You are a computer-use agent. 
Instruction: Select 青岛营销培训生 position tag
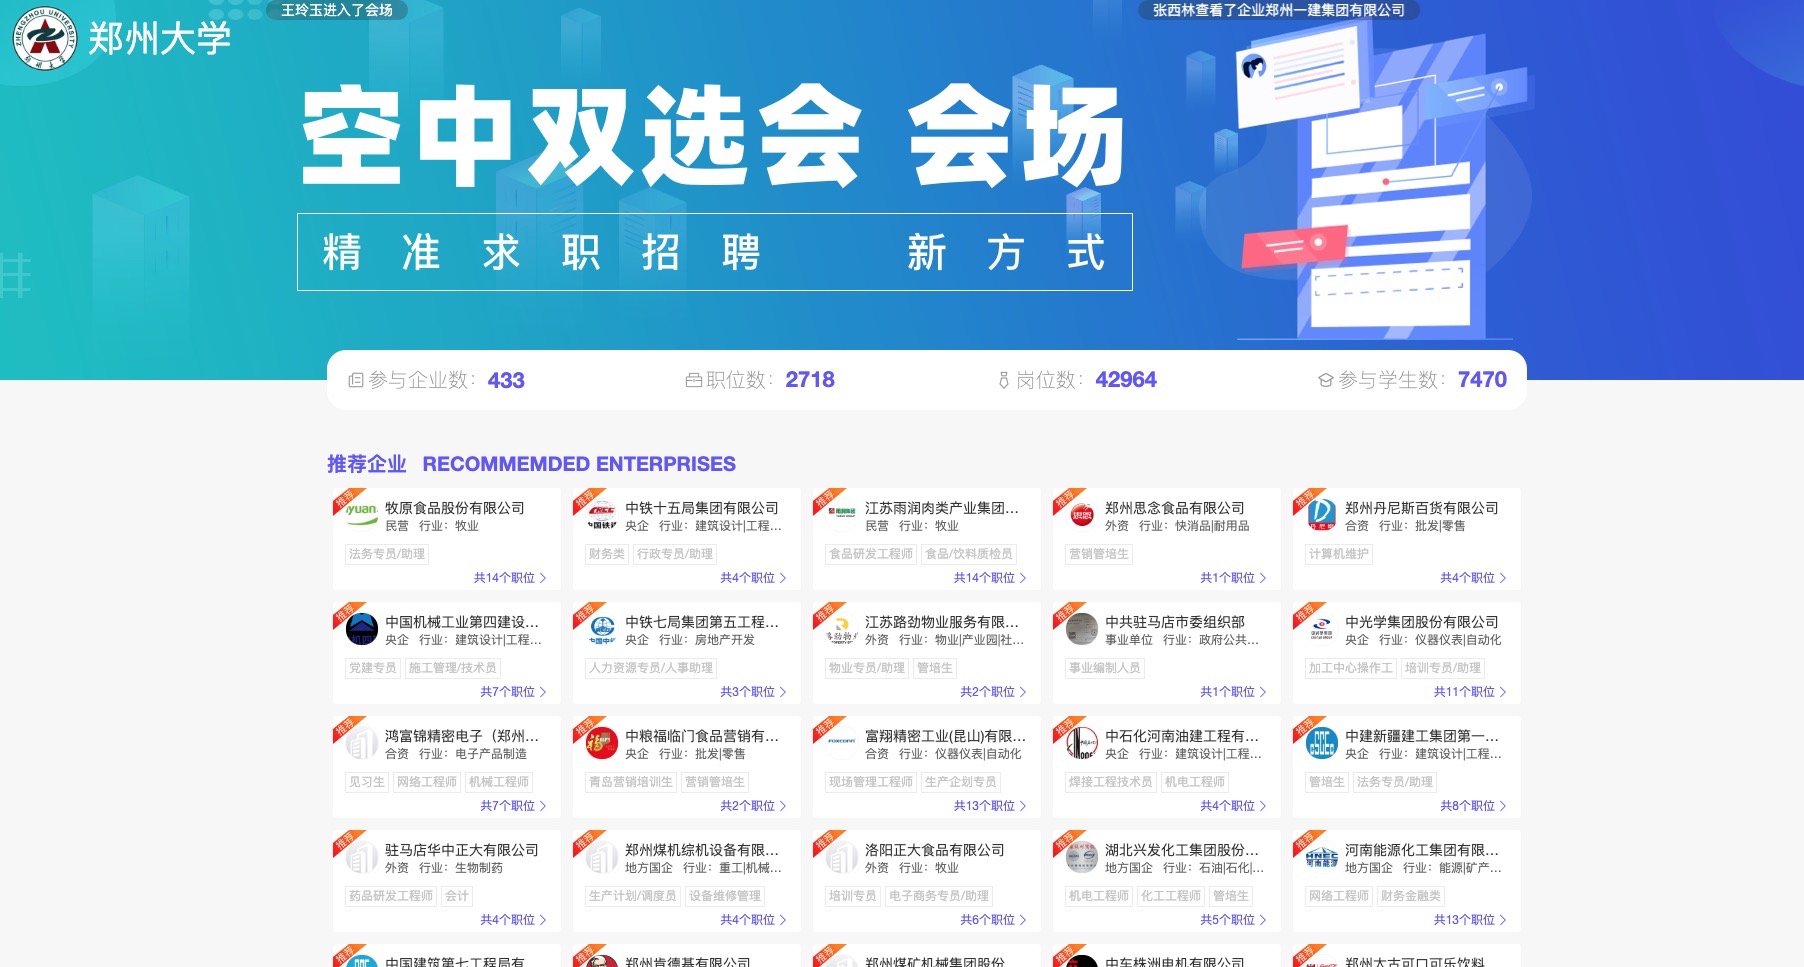pos(631,782)
